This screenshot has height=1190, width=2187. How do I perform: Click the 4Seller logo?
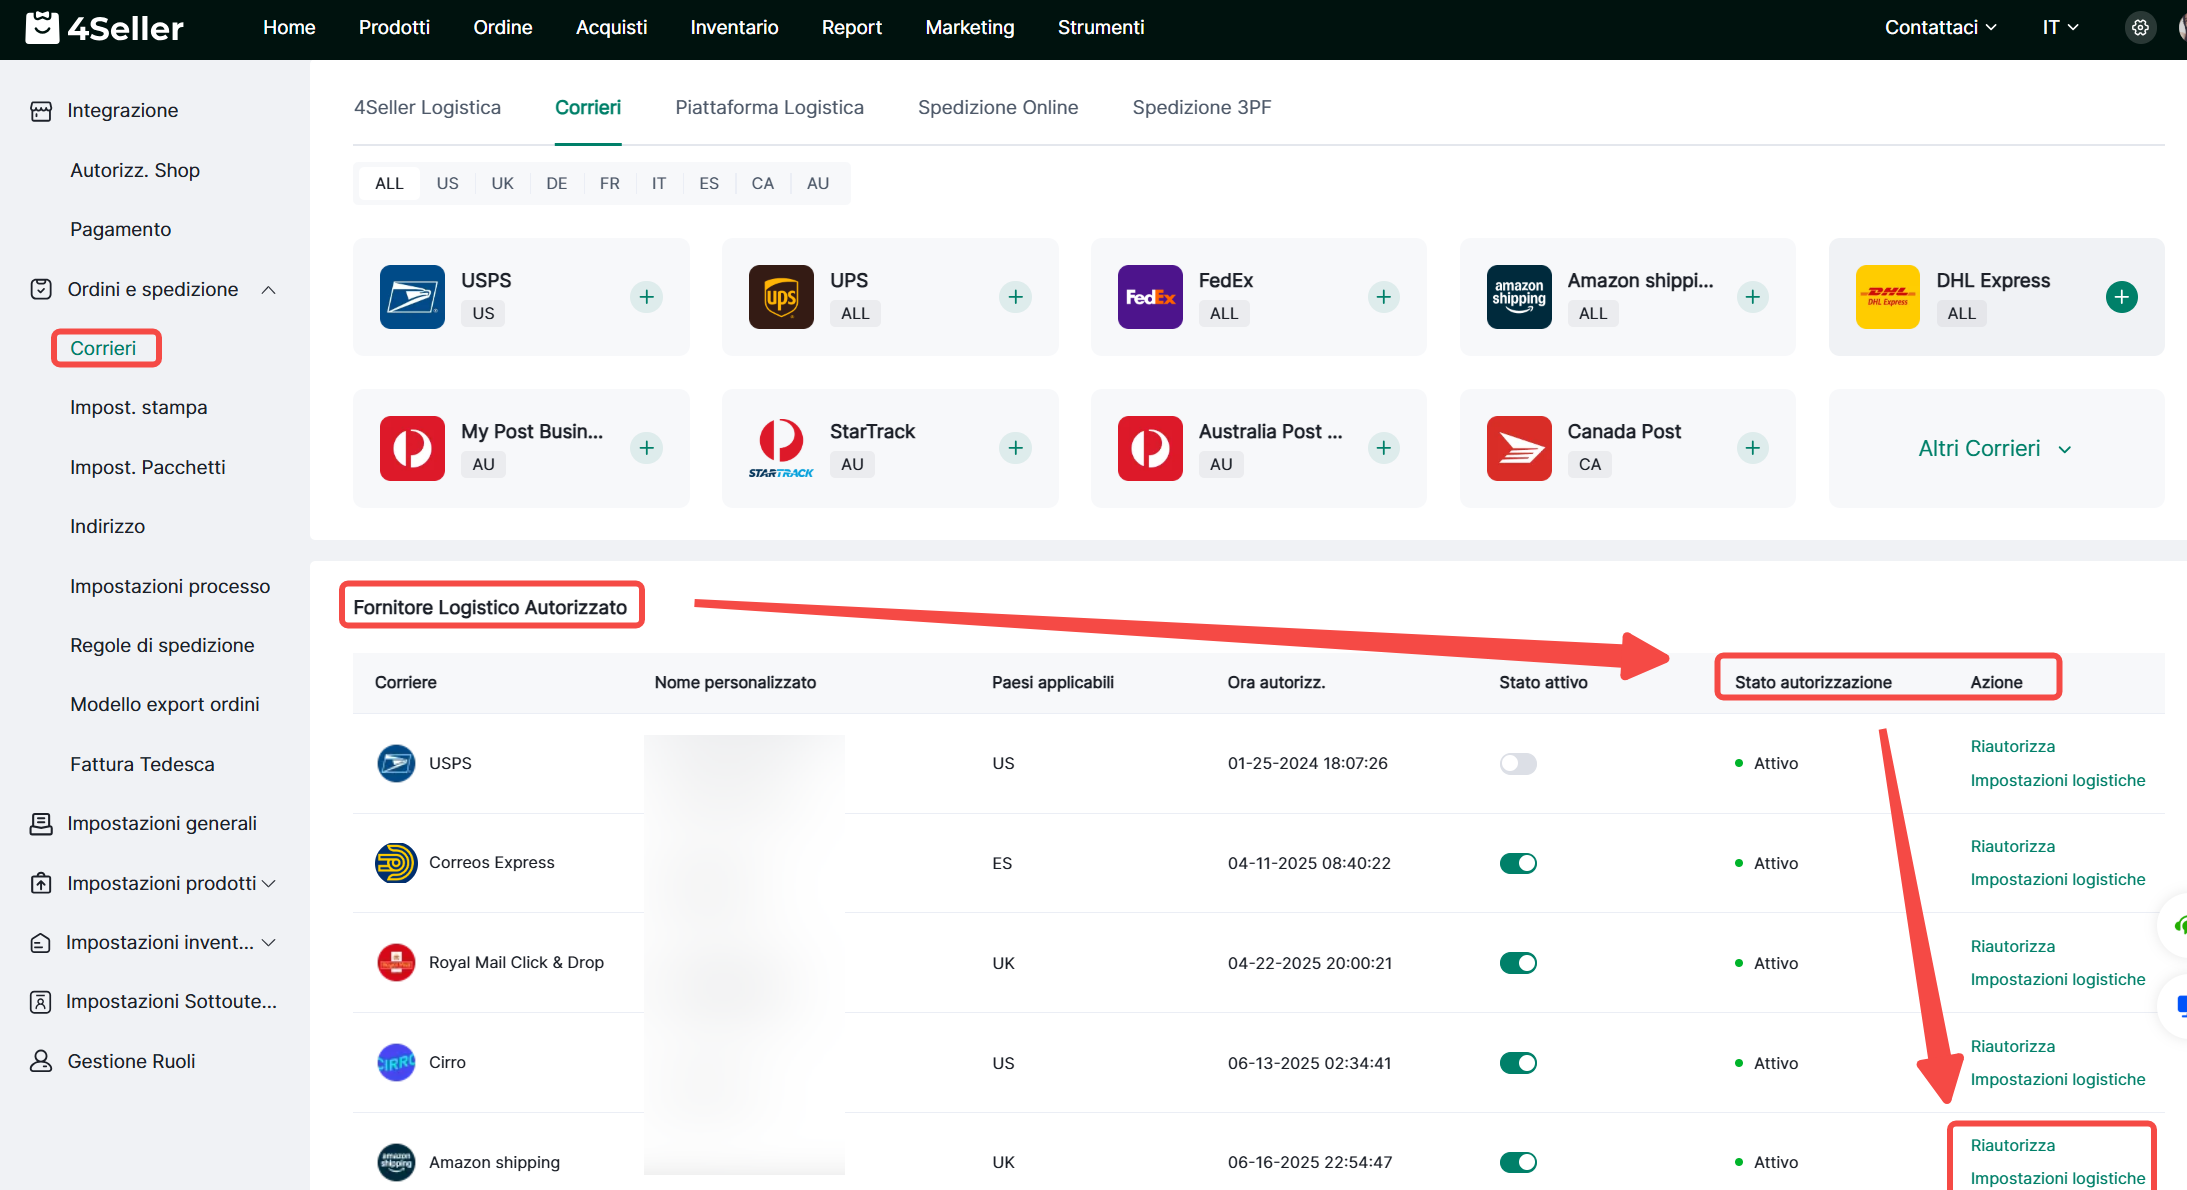tap(104, 28)
